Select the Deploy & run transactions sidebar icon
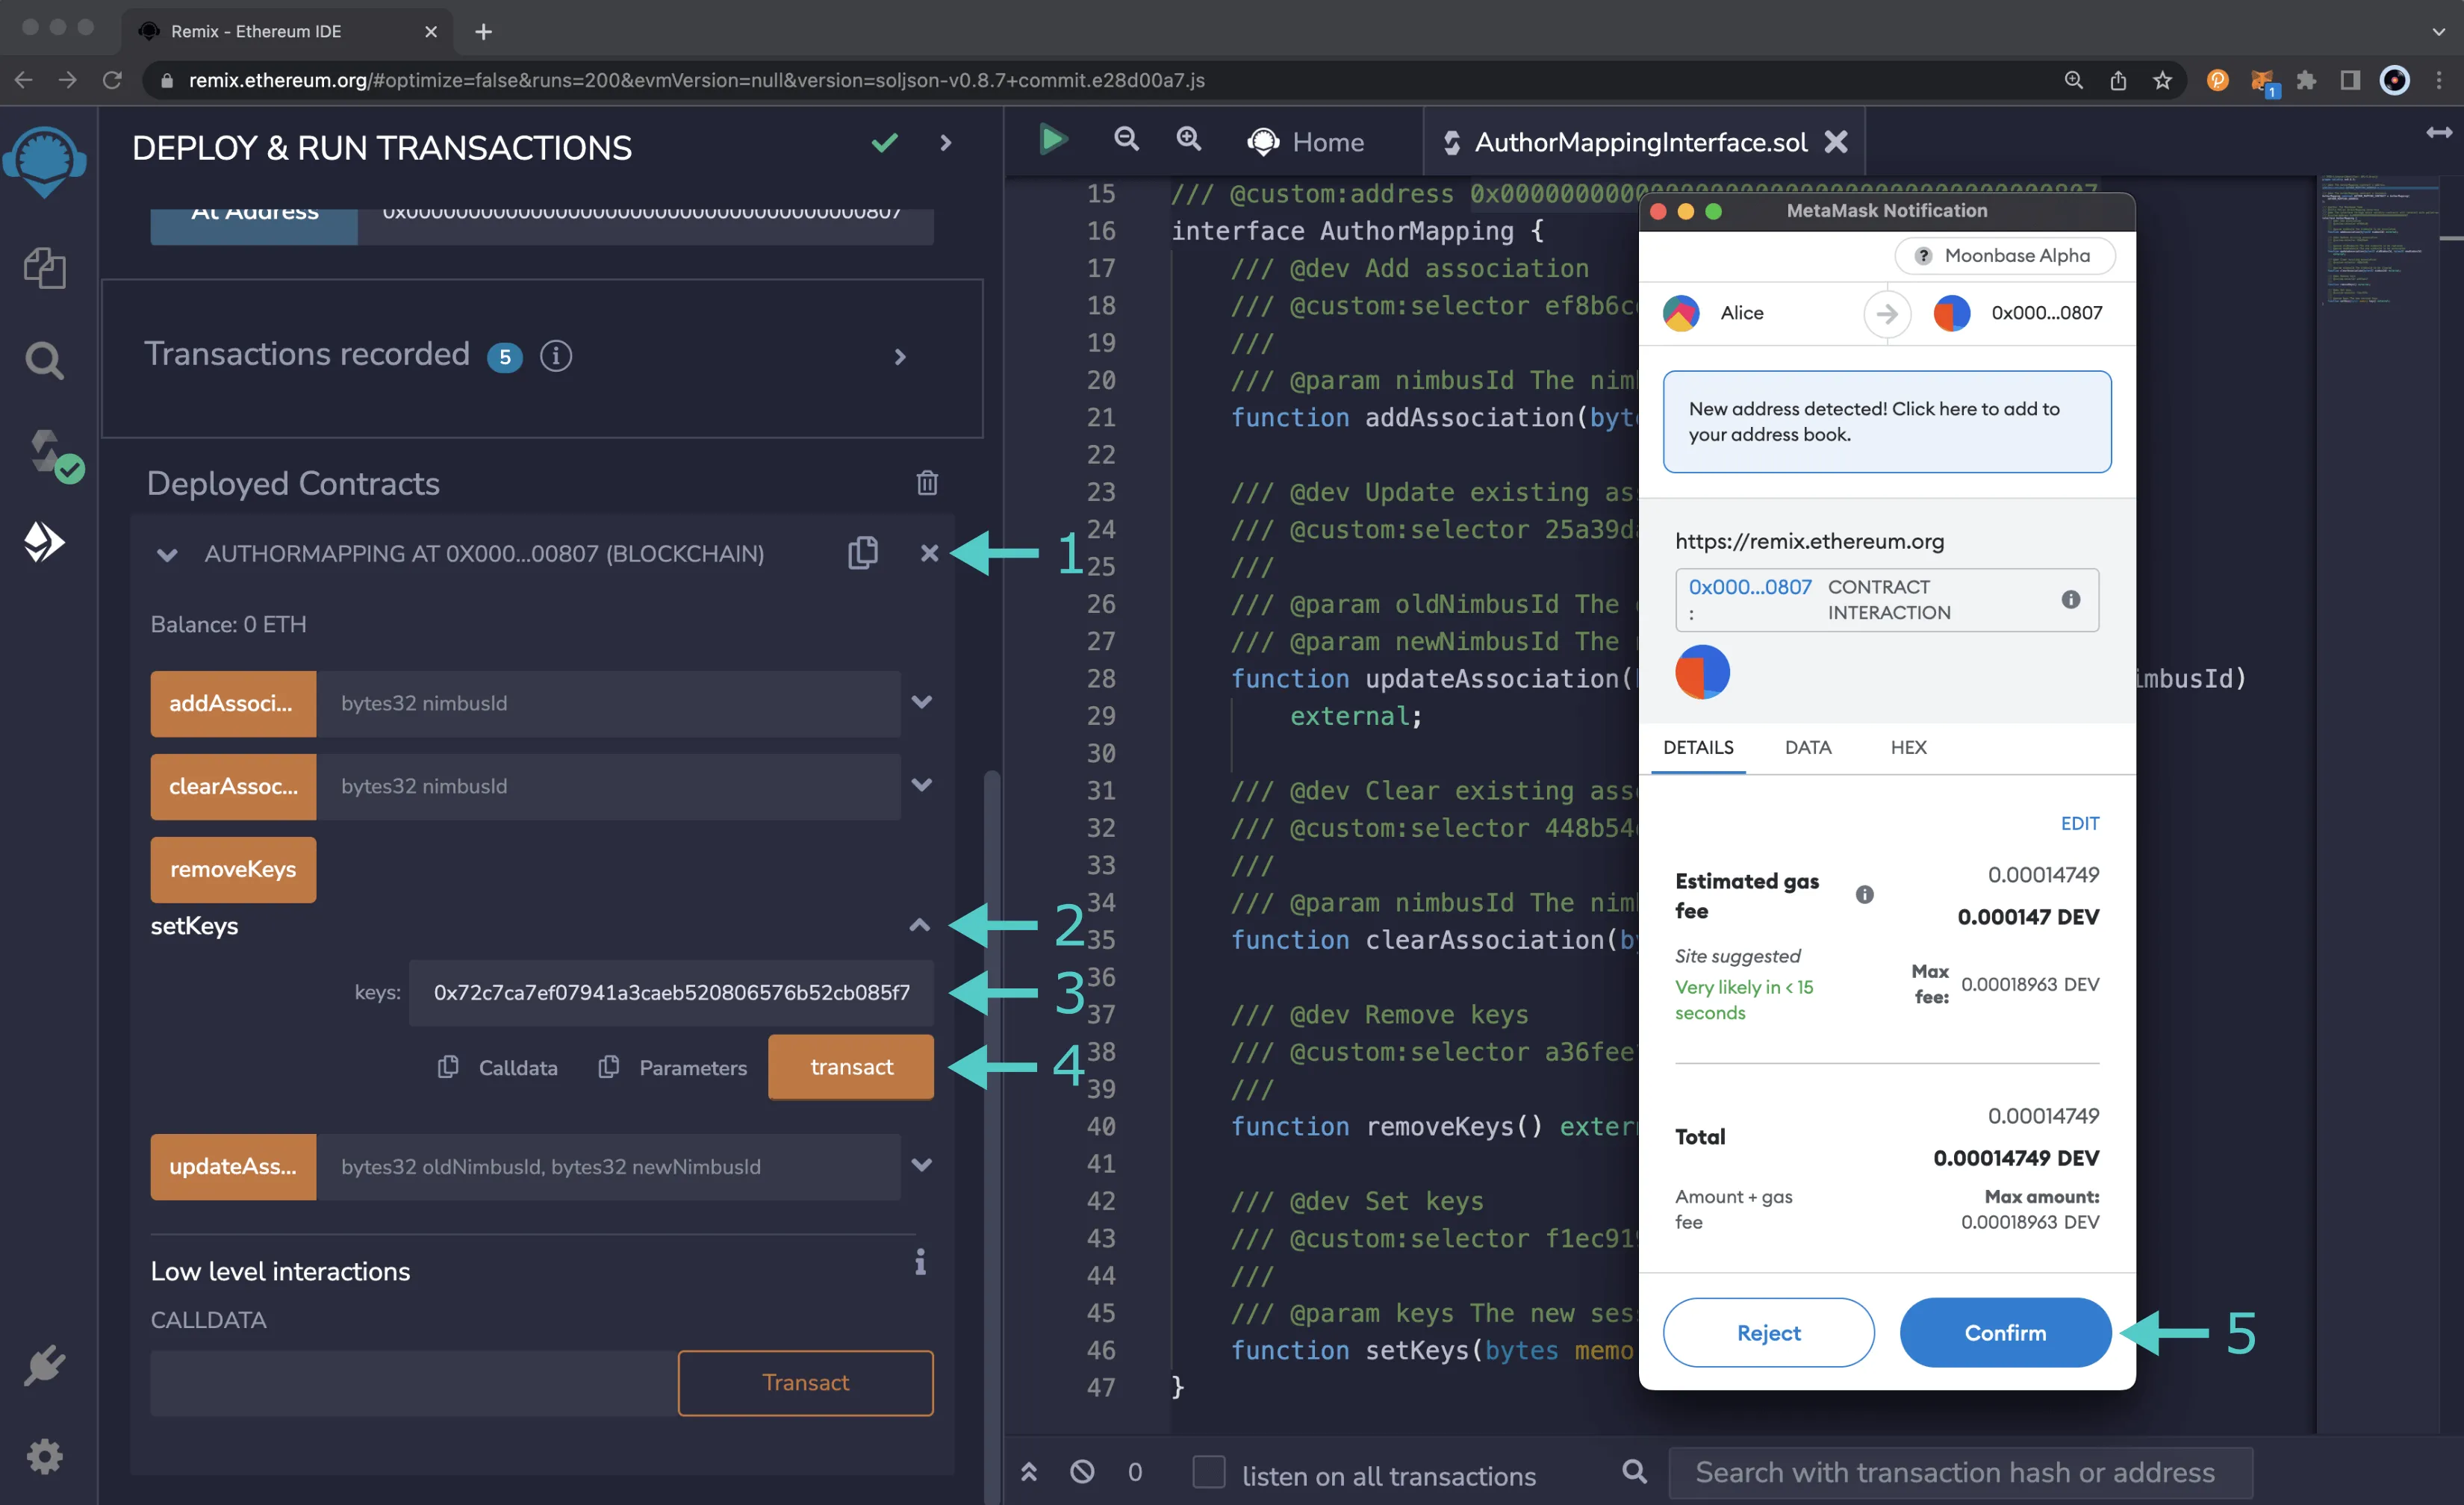Image resolution: width=2464 pixels, height=1505 pixels. coord(44,542)
